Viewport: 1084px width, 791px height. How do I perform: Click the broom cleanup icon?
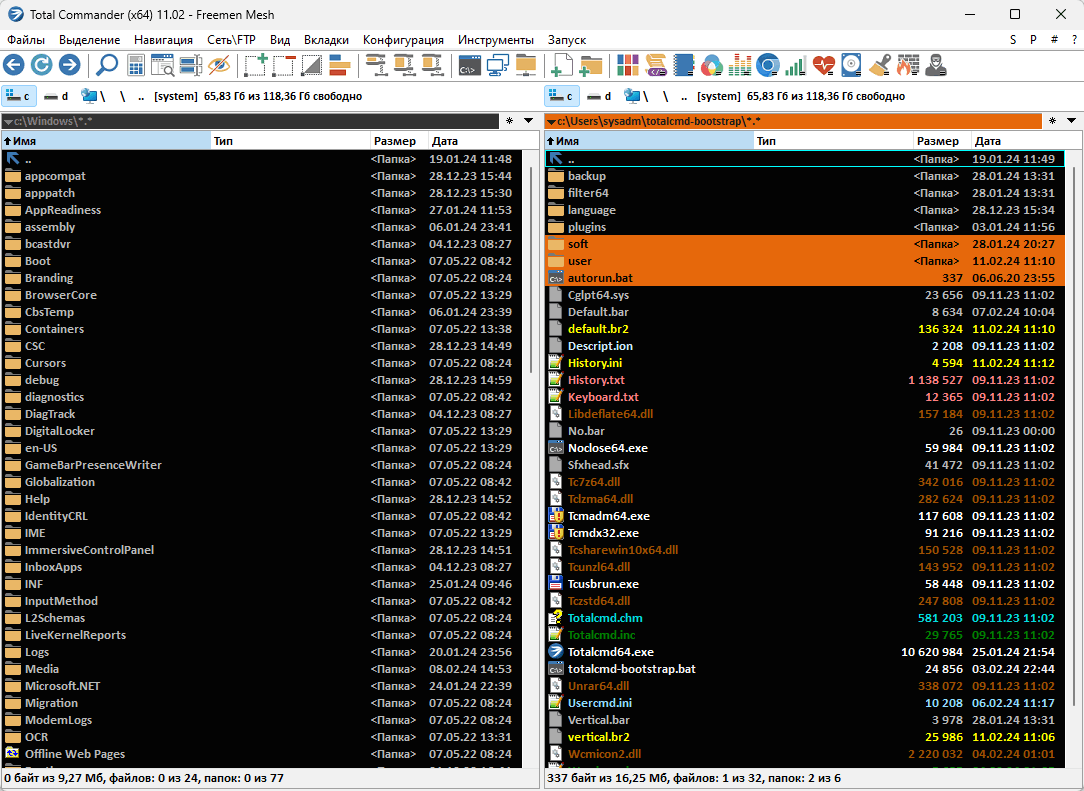pos(879,66)
